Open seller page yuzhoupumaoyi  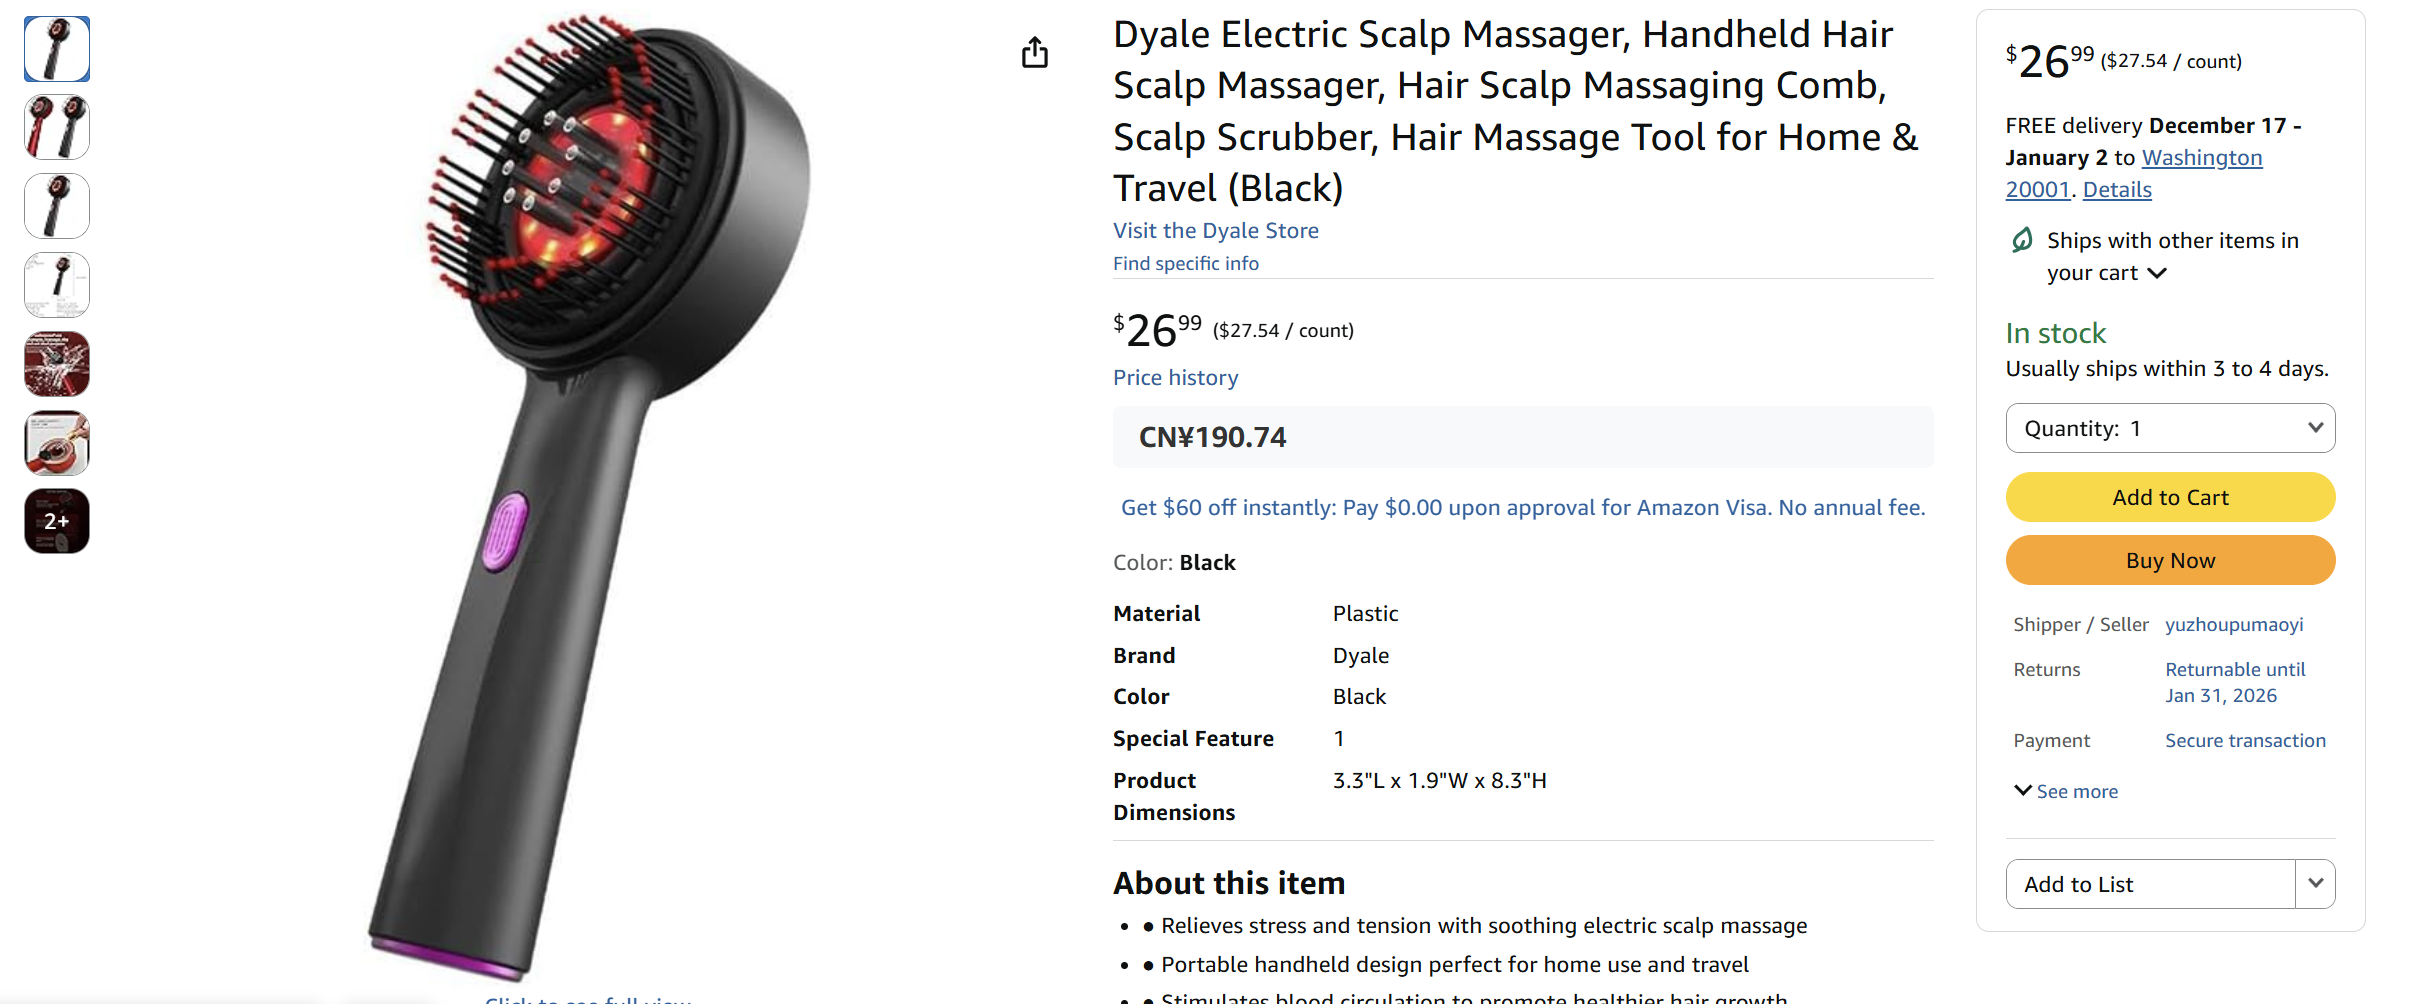click(2235, 624)
